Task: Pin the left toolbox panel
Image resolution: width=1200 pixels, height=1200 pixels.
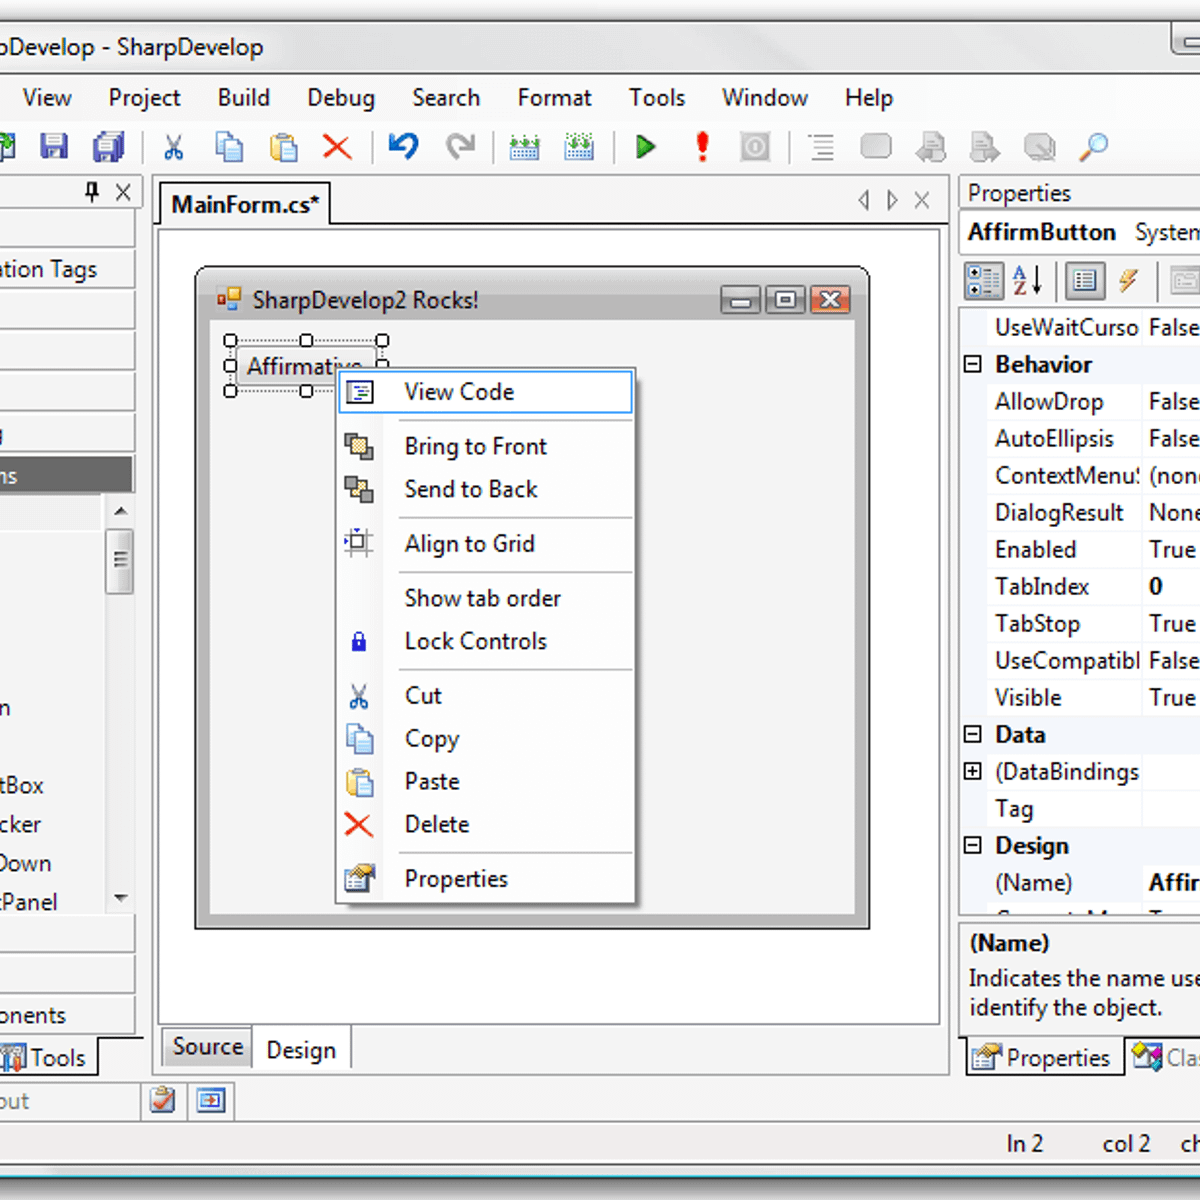Action: pyautogui.click(x=92, y=191)
